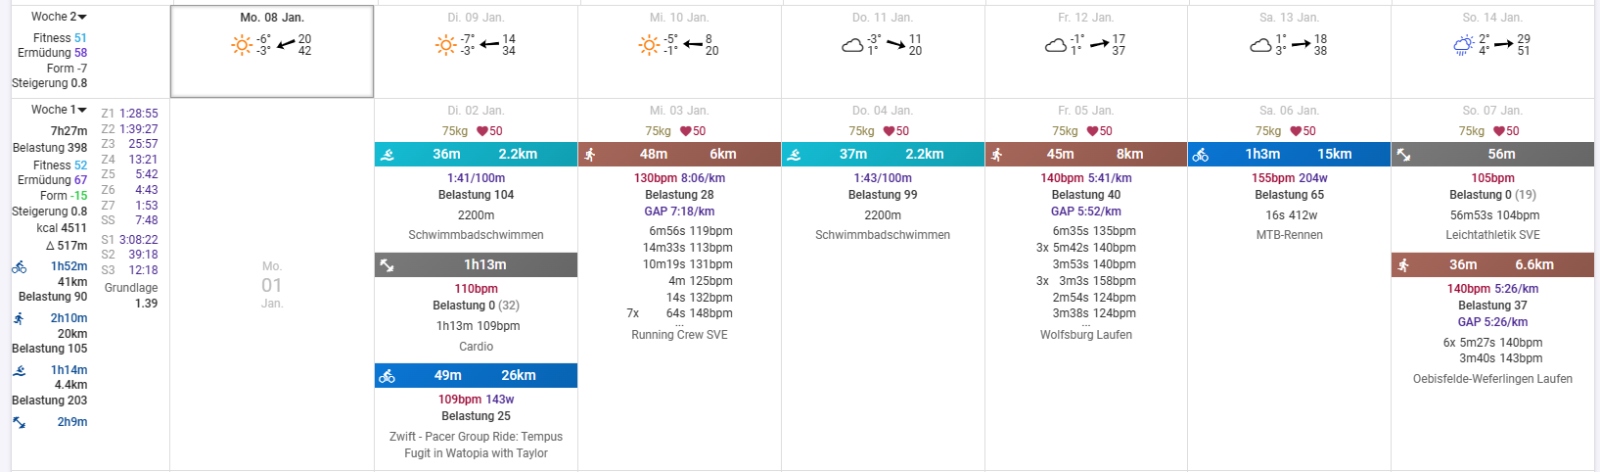Click running icon on the 36m 6.6km run
The height and width of the screenshot is (472, 1600).
1404,265
